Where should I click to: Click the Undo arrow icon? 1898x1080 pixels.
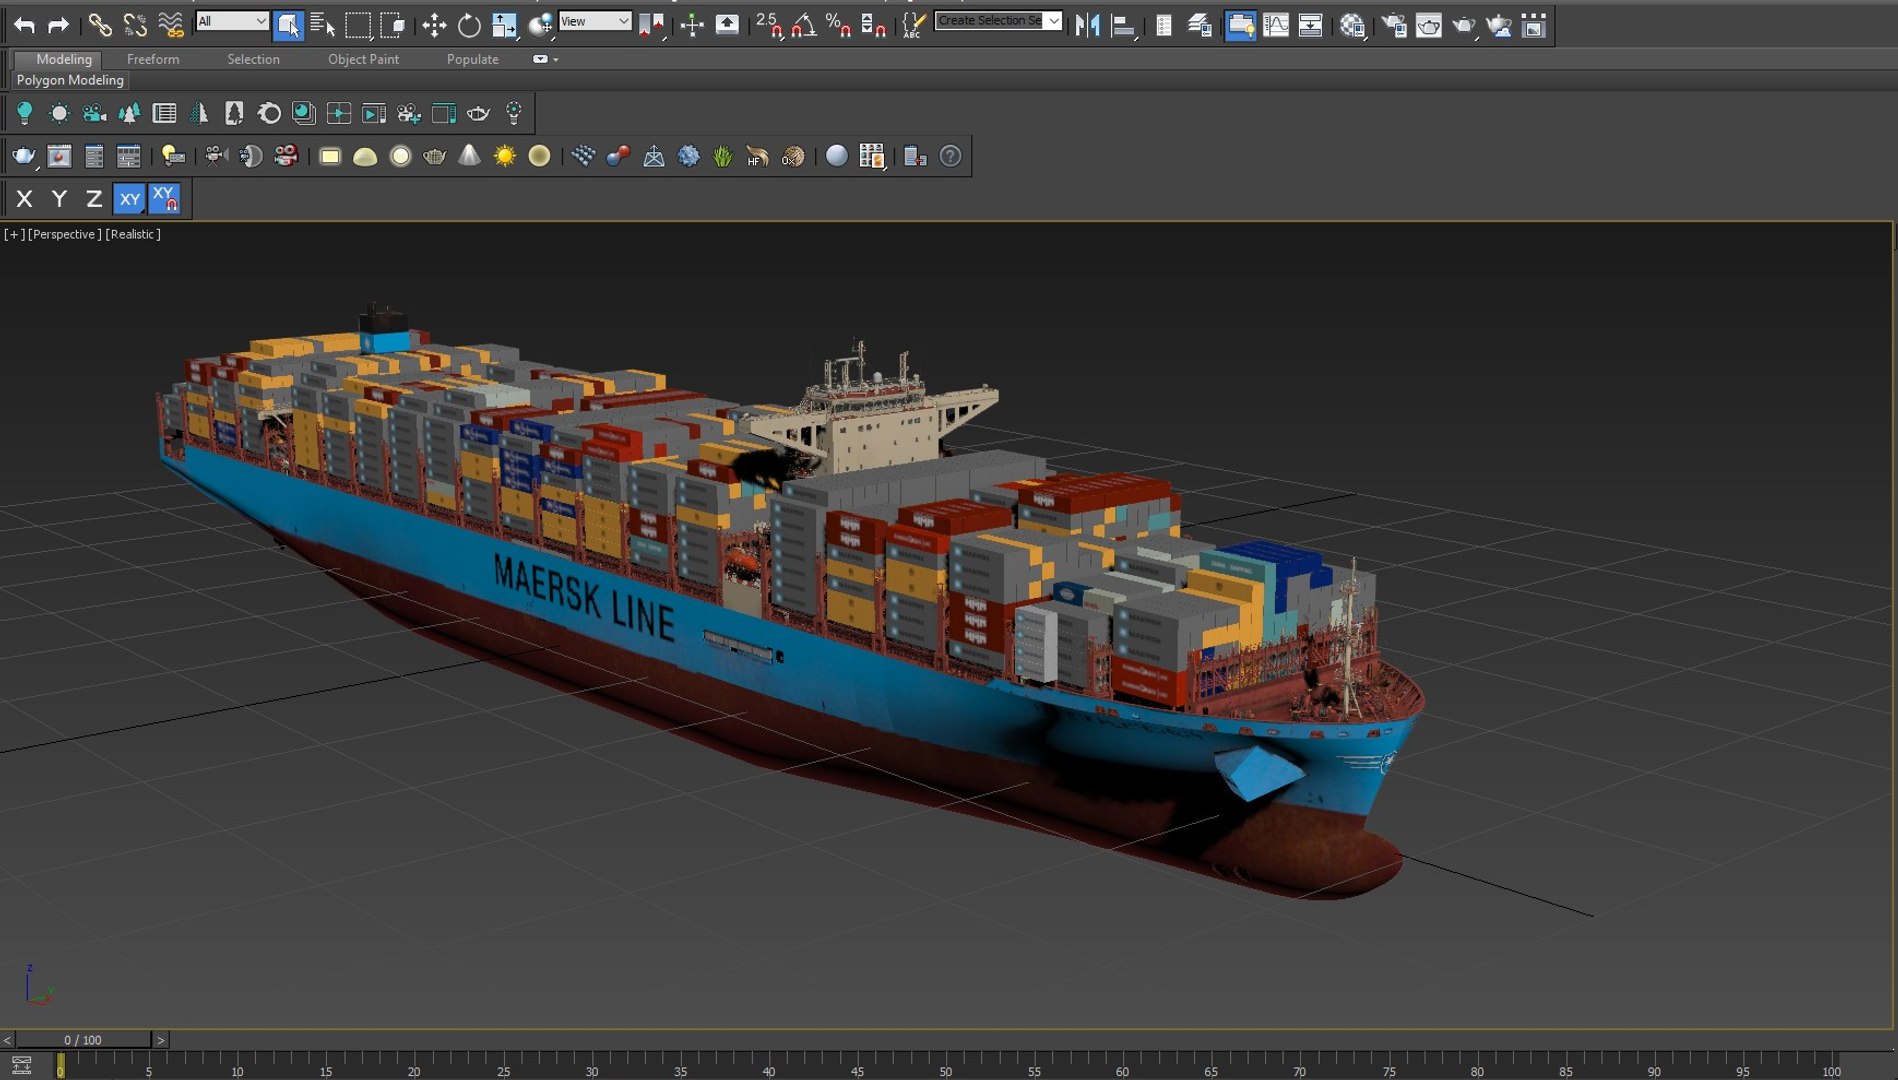point(24,25)
